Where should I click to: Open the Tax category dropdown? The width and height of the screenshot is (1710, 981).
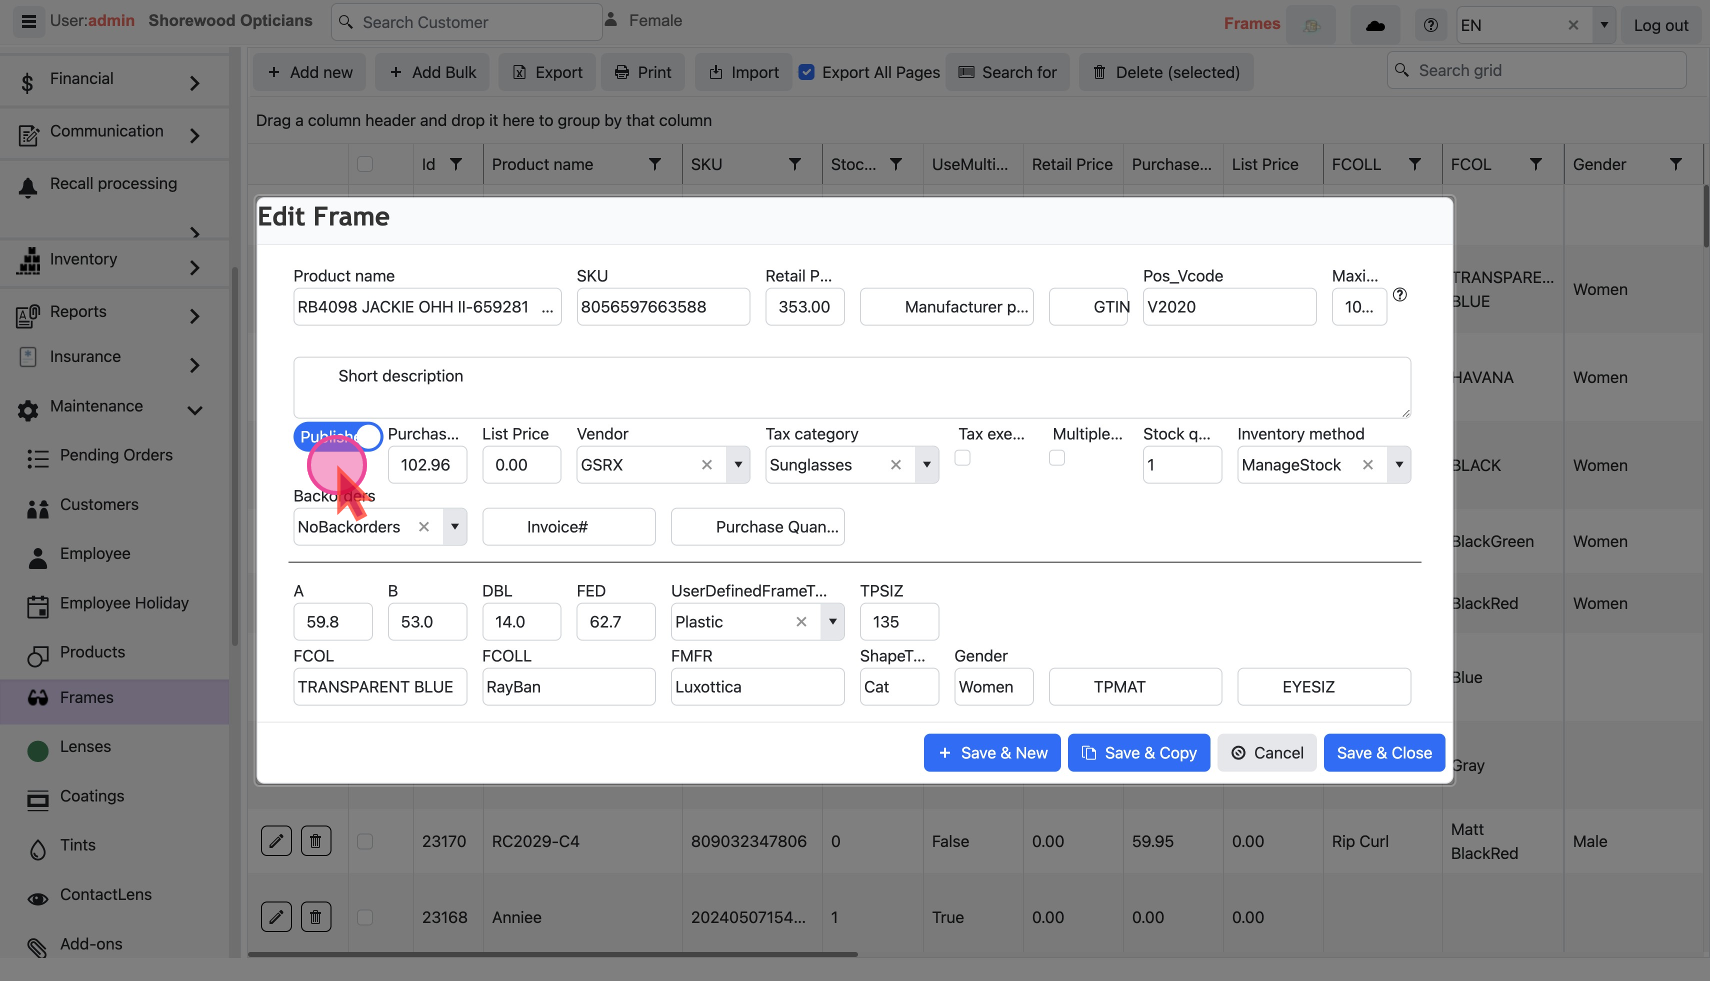pos(927,465)
